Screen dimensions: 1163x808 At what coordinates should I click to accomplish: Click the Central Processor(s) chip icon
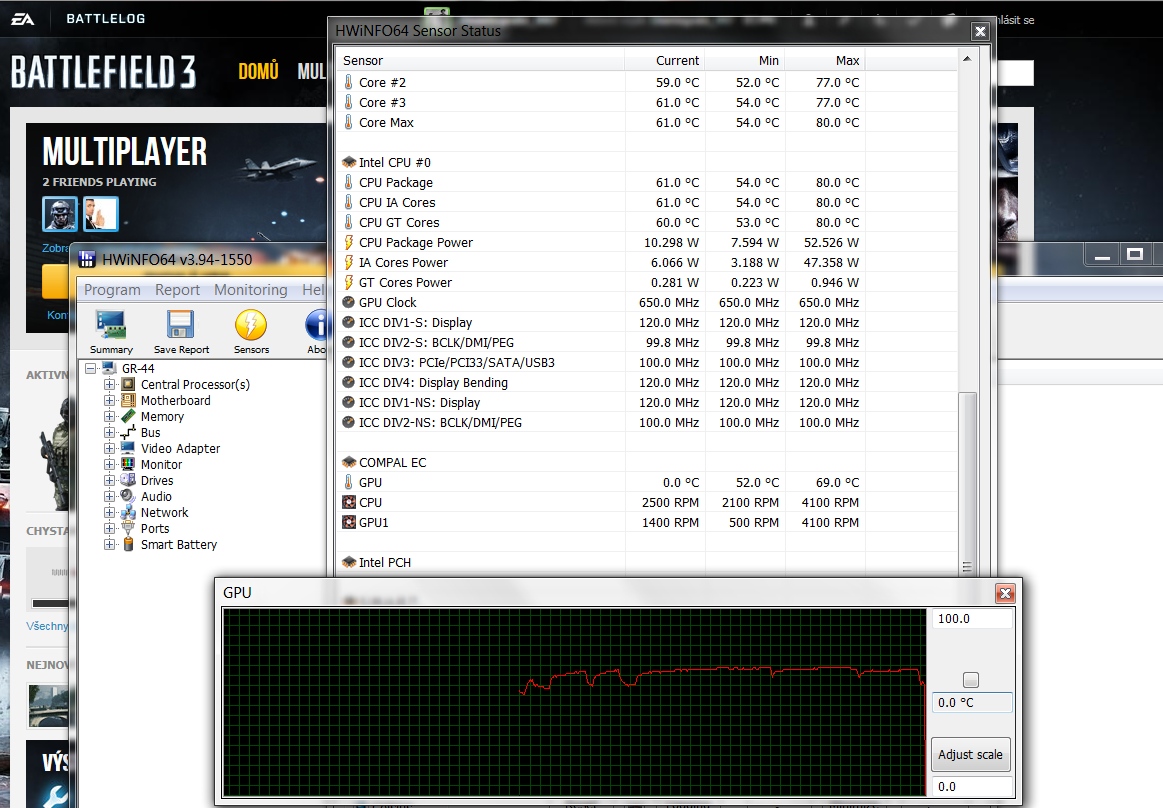pos(128,384)
